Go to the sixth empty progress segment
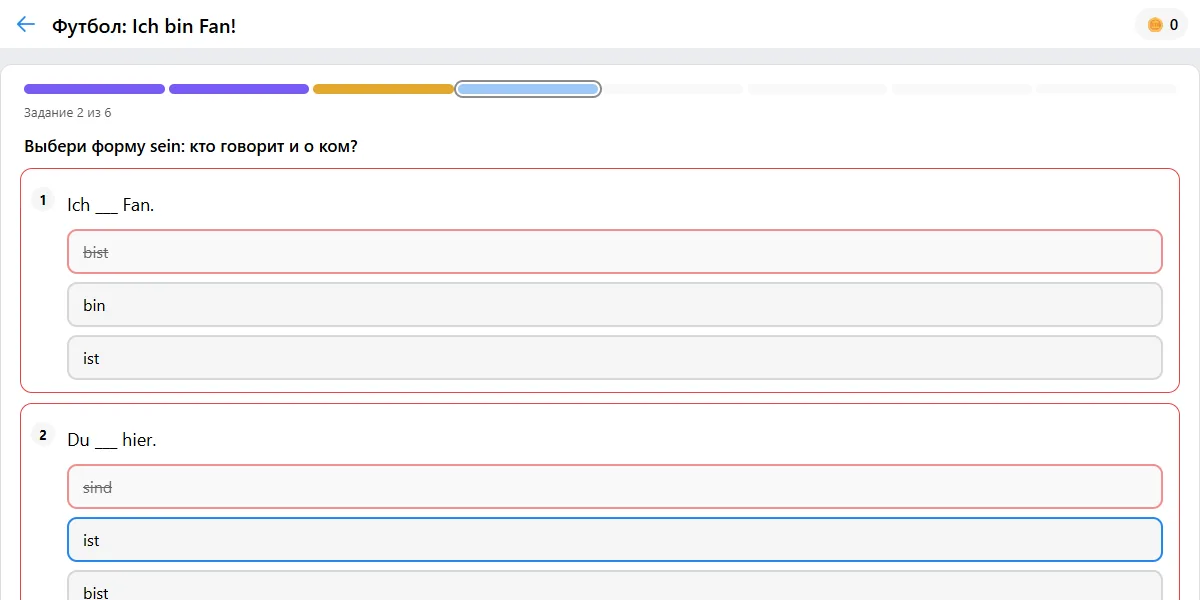Viewport: 1200px width, 600px height. point(817,89)
